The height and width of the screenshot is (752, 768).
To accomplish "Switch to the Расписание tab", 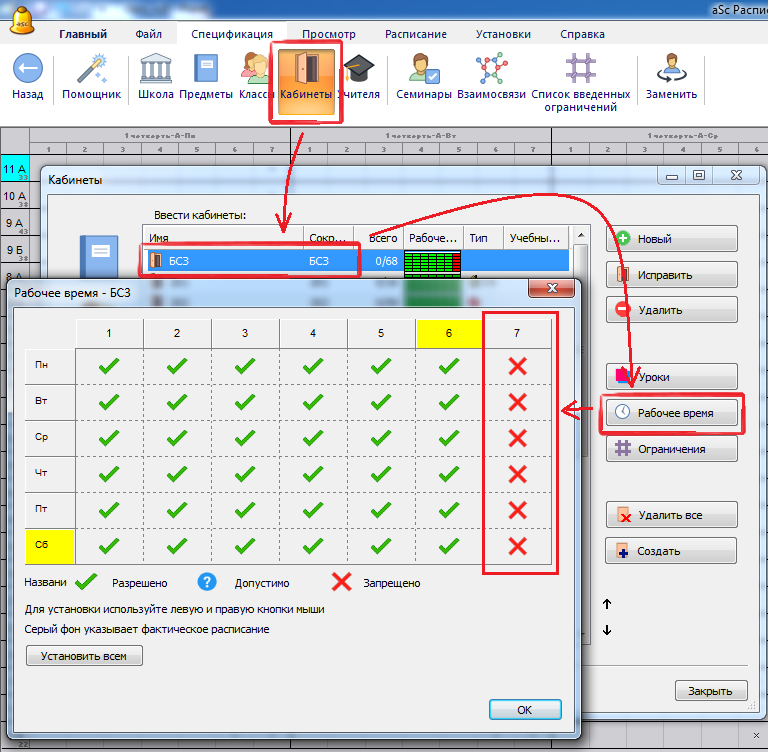I will coord(415,33).
